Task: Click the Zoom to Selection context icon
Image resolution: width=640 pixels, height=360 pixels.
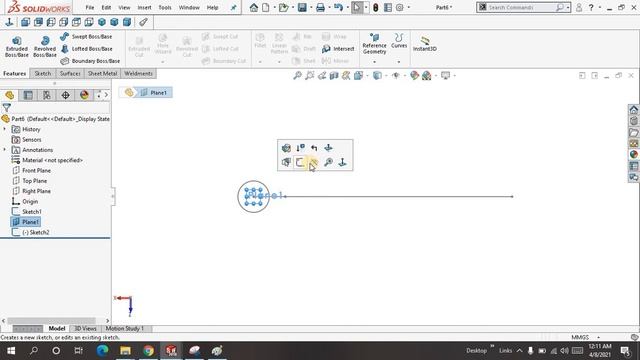Action: (328, 162)
